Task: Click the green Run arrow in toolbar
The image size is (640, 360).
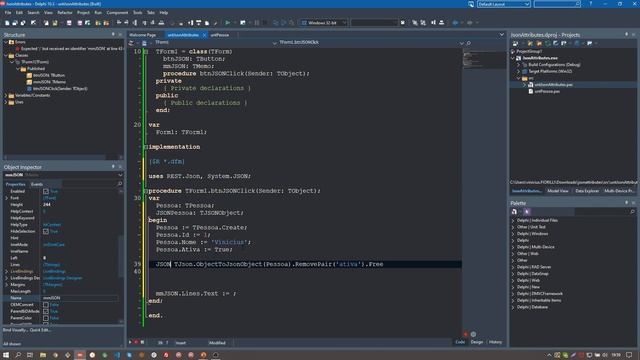Action: click(228, 23)
